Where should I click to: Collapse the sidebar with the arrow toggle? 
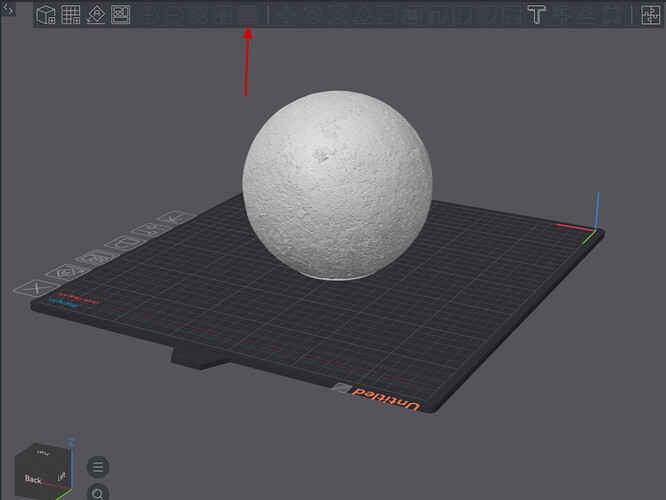8,8
